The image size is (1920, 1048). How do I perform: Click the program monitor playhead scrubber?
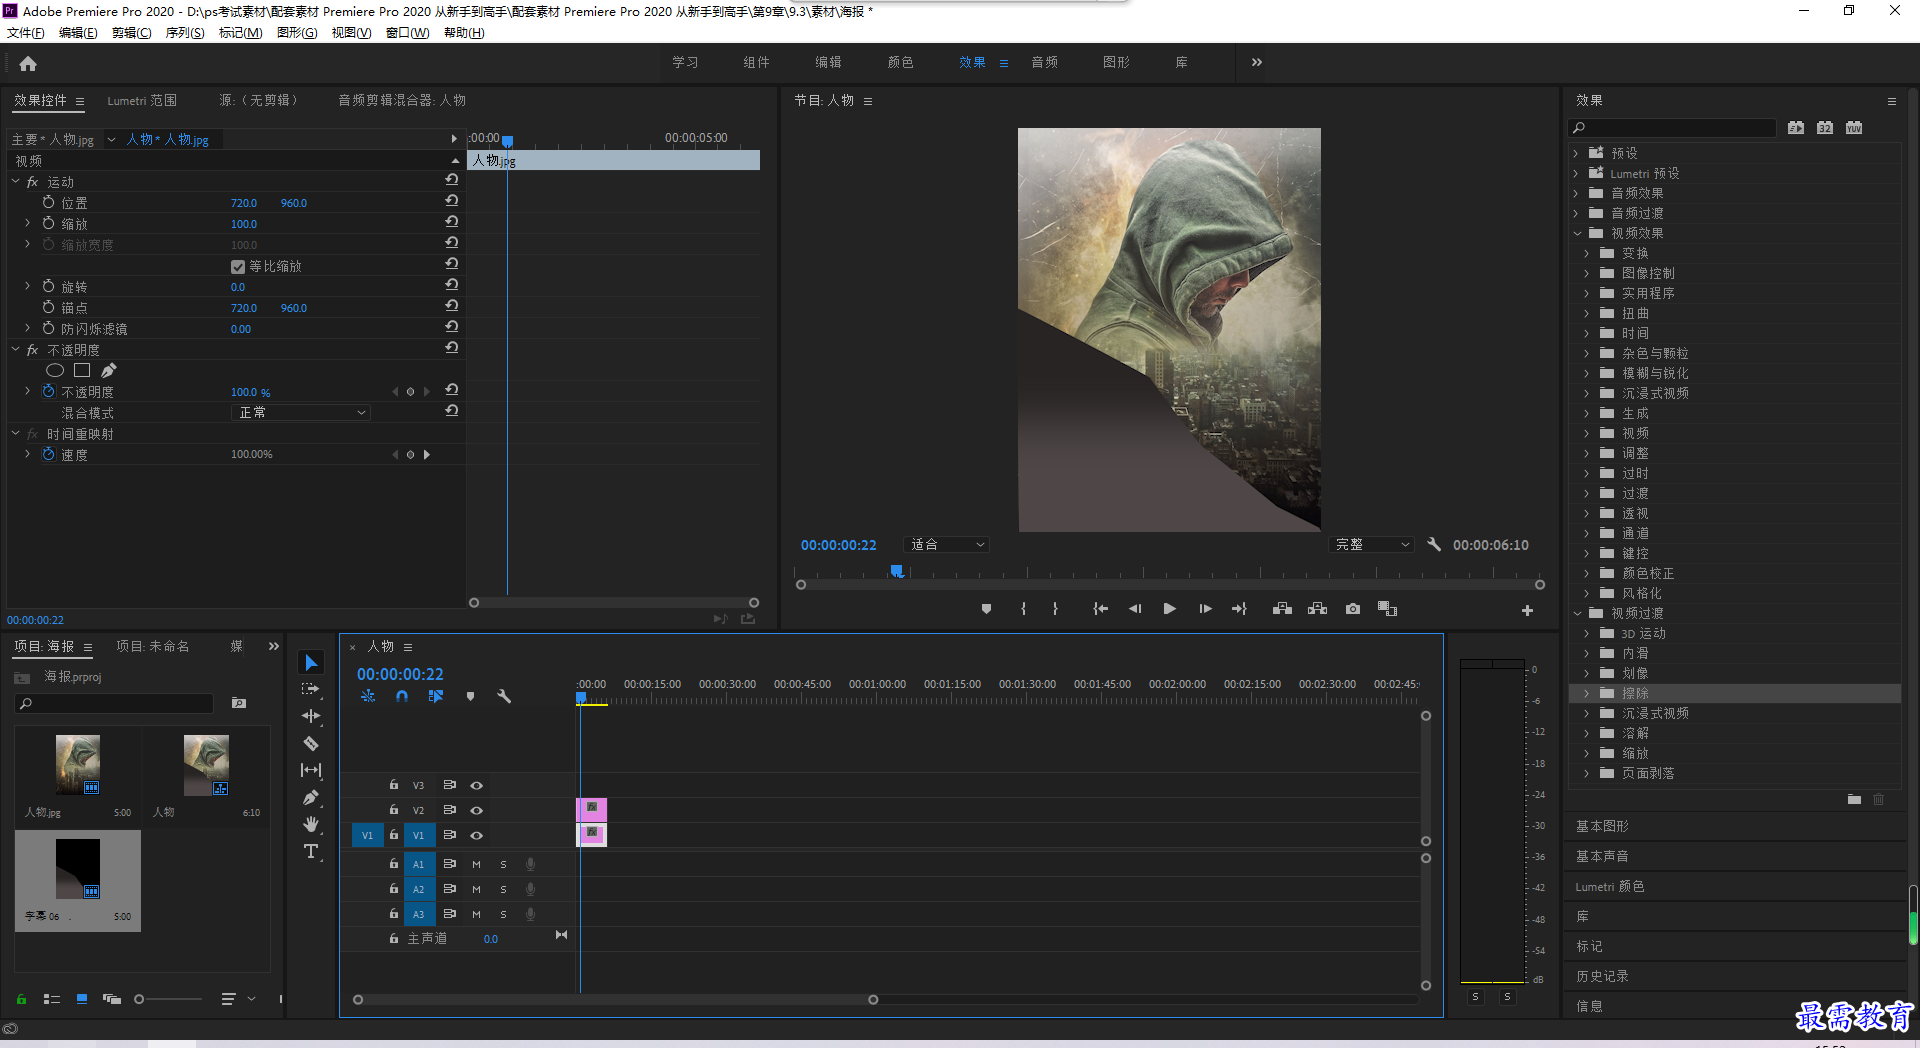pyautogui.click(x=897, y=571)
